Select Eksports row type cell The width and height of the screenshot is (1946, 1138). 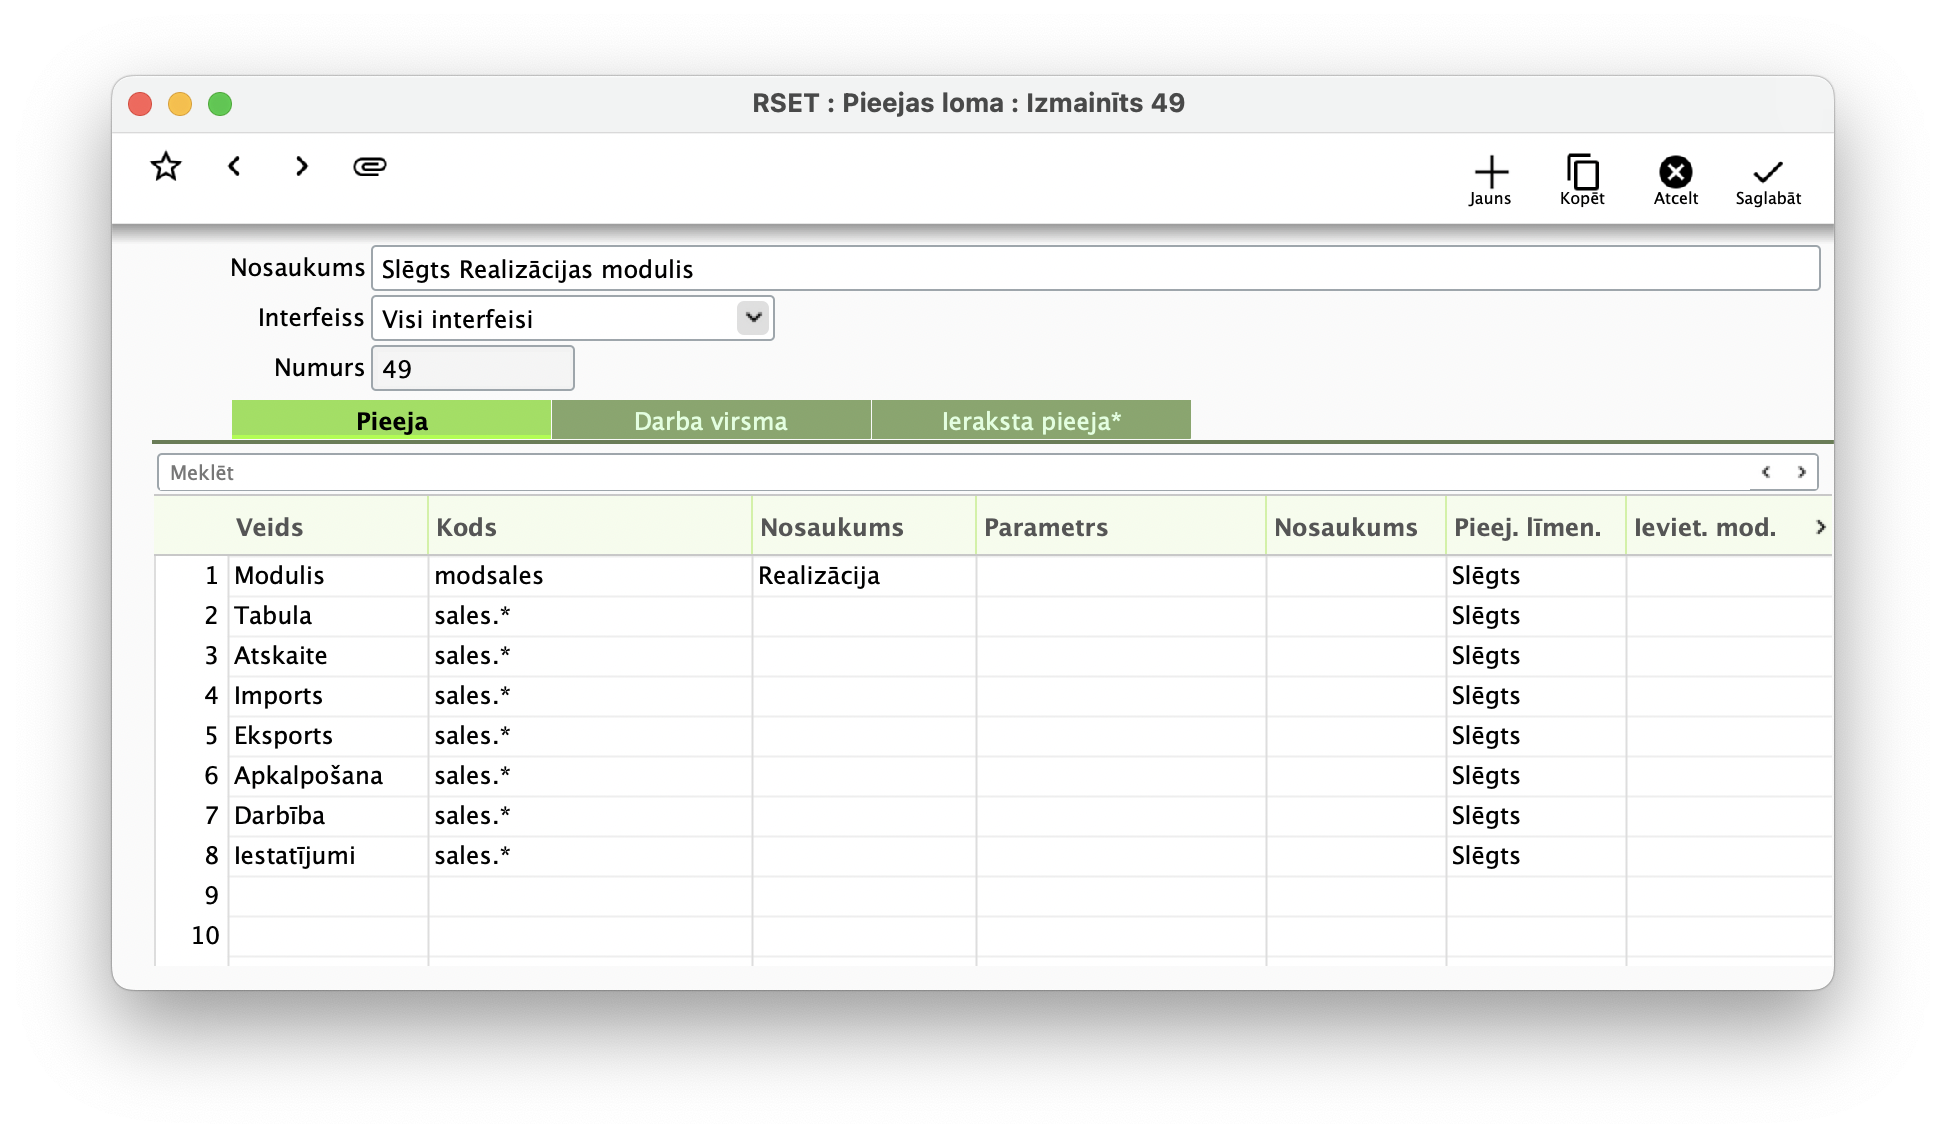[x=328, y=736]
